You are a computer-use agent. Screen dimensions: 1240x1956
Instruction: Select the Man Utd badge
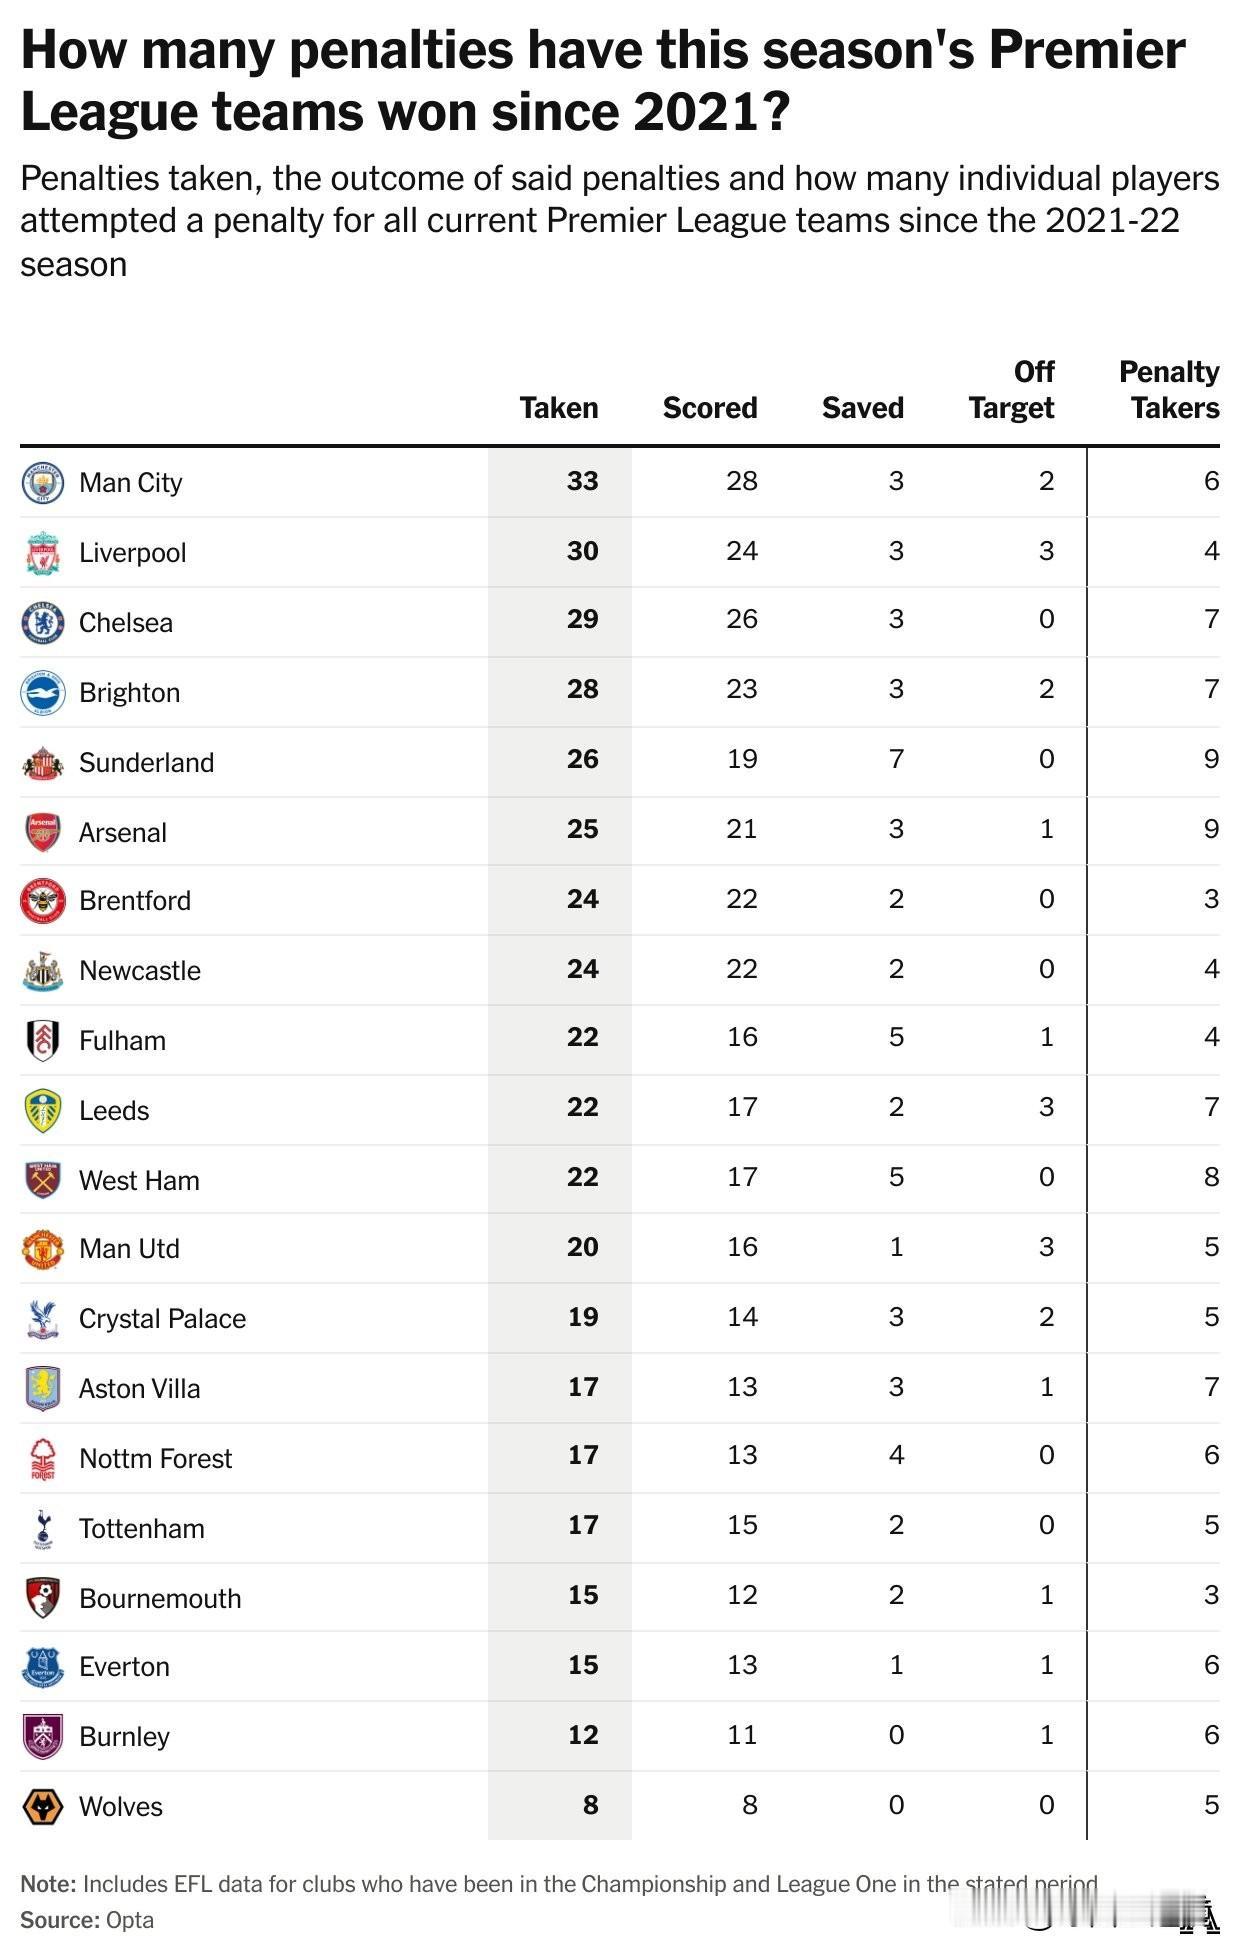point(43,1249)
